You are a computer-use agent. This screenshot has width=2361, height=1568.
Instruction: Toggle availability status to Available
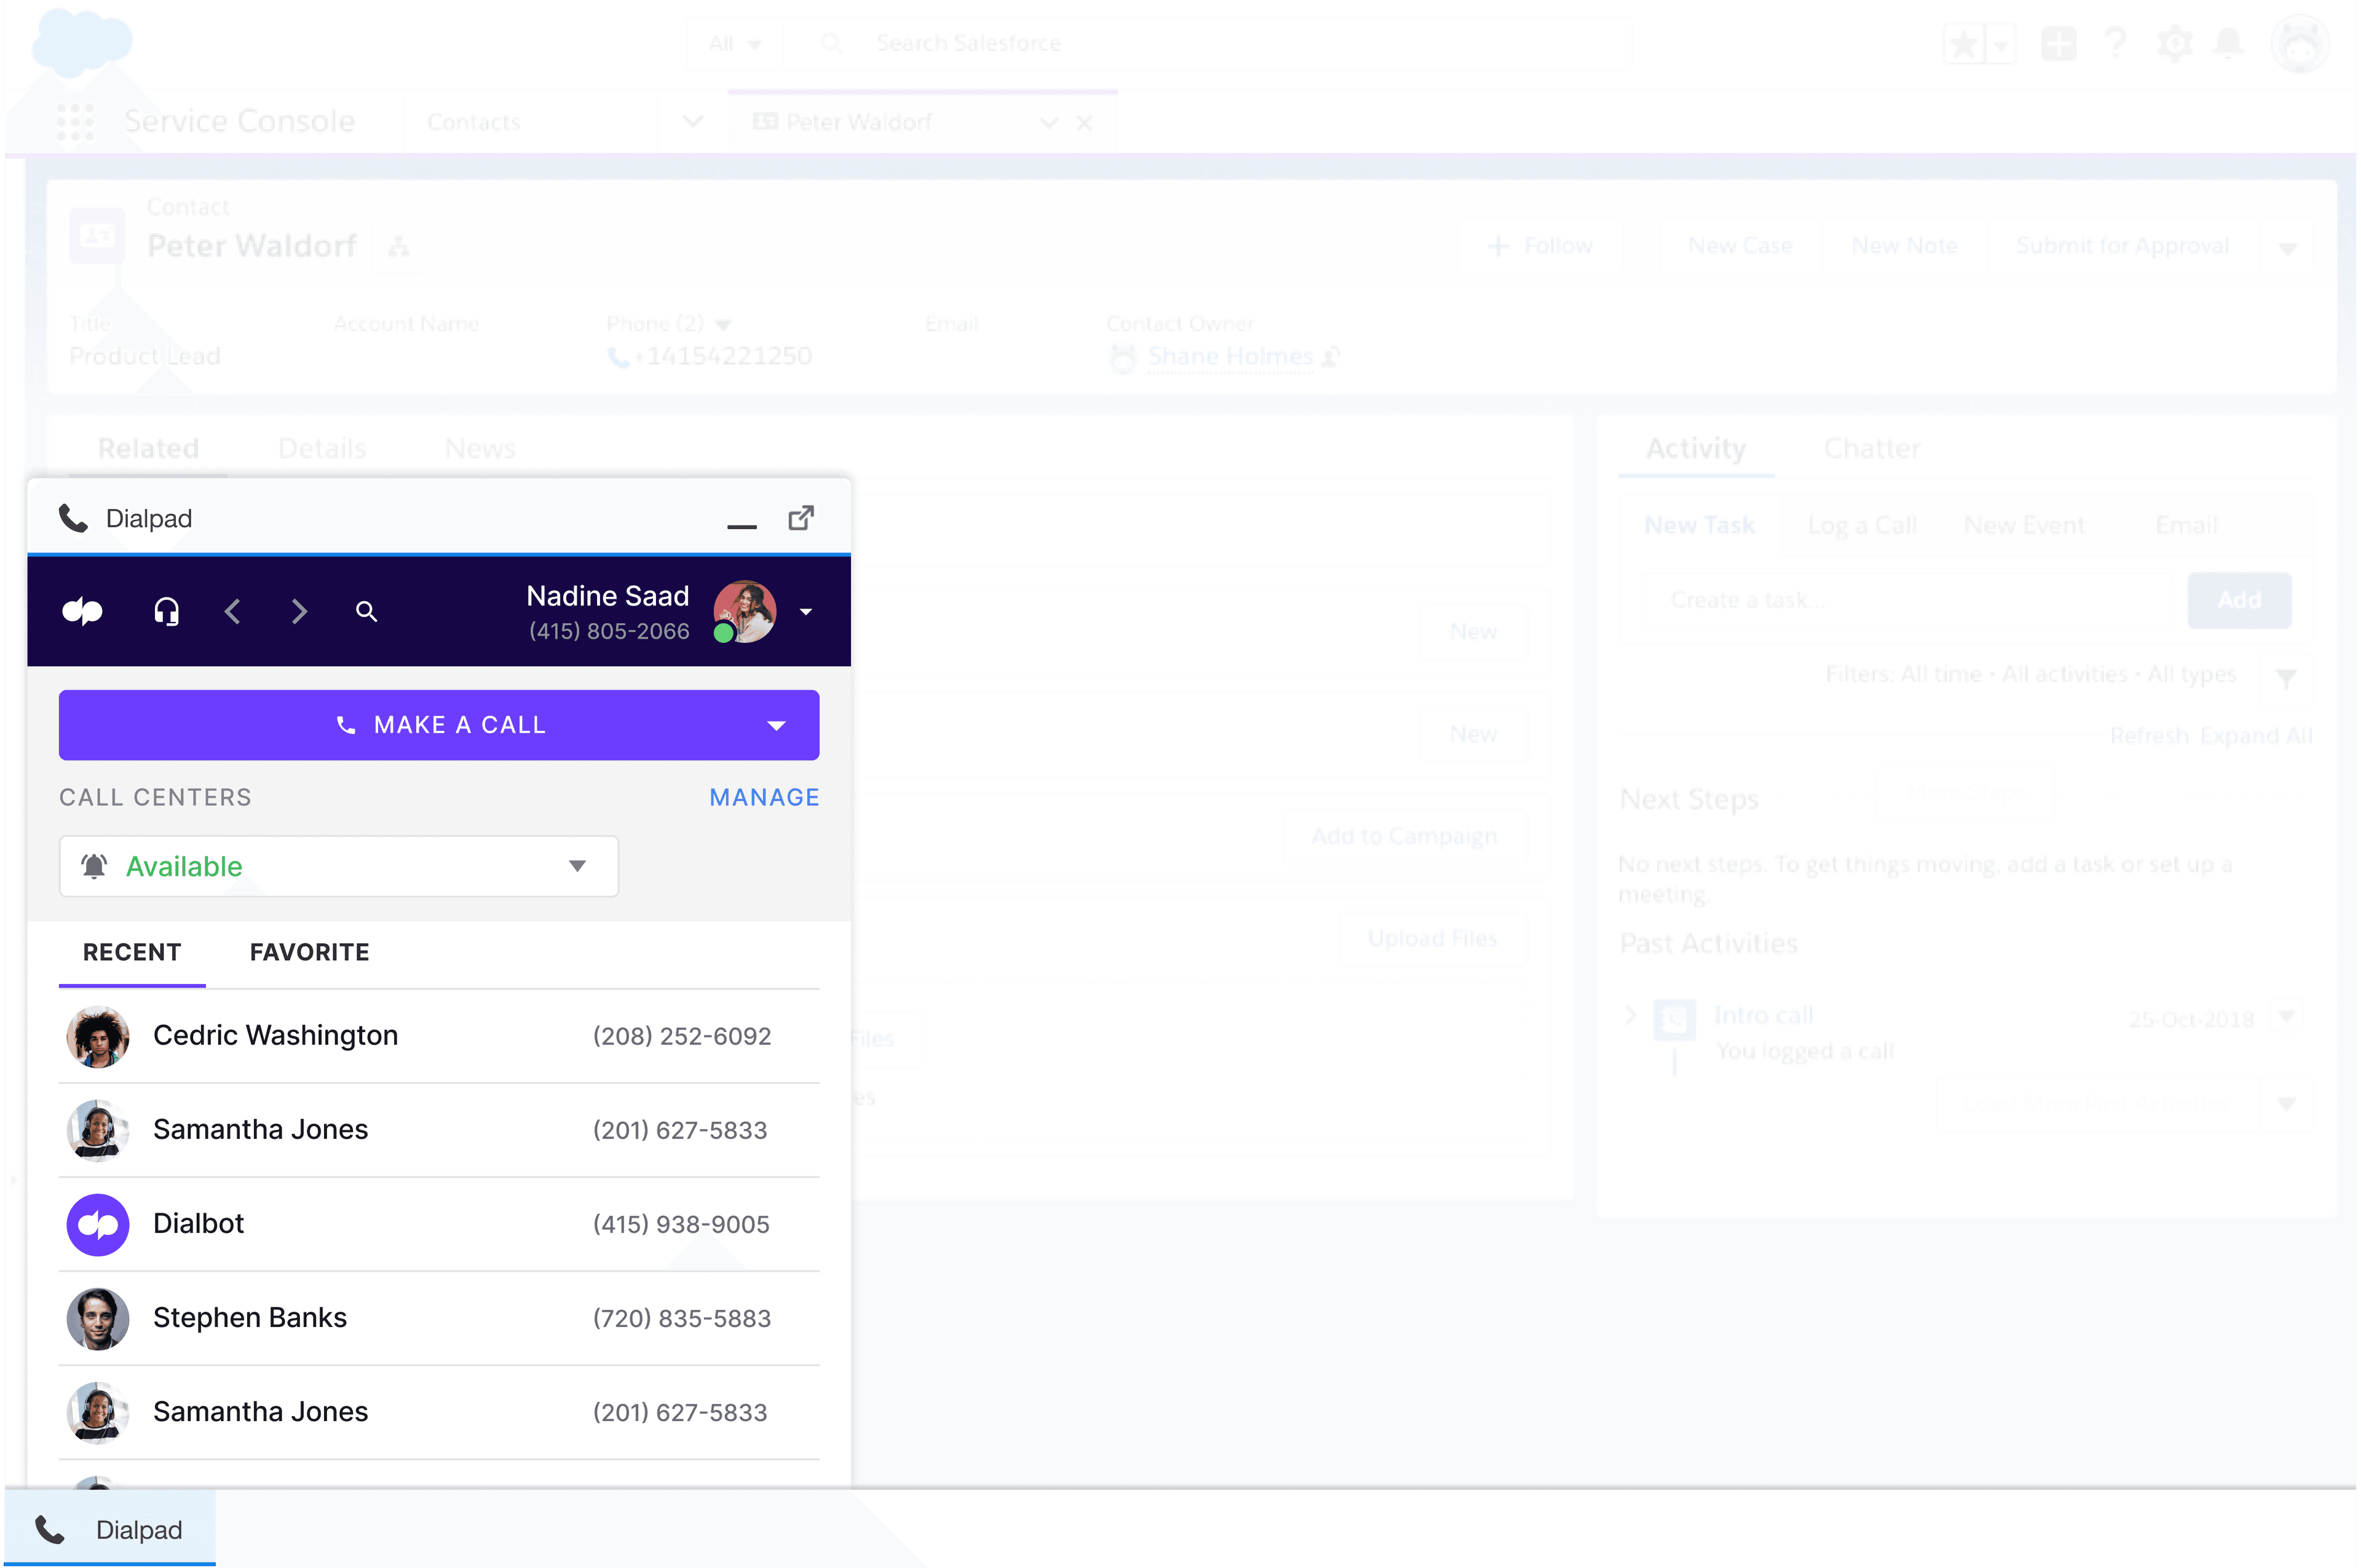click(338, 864)
